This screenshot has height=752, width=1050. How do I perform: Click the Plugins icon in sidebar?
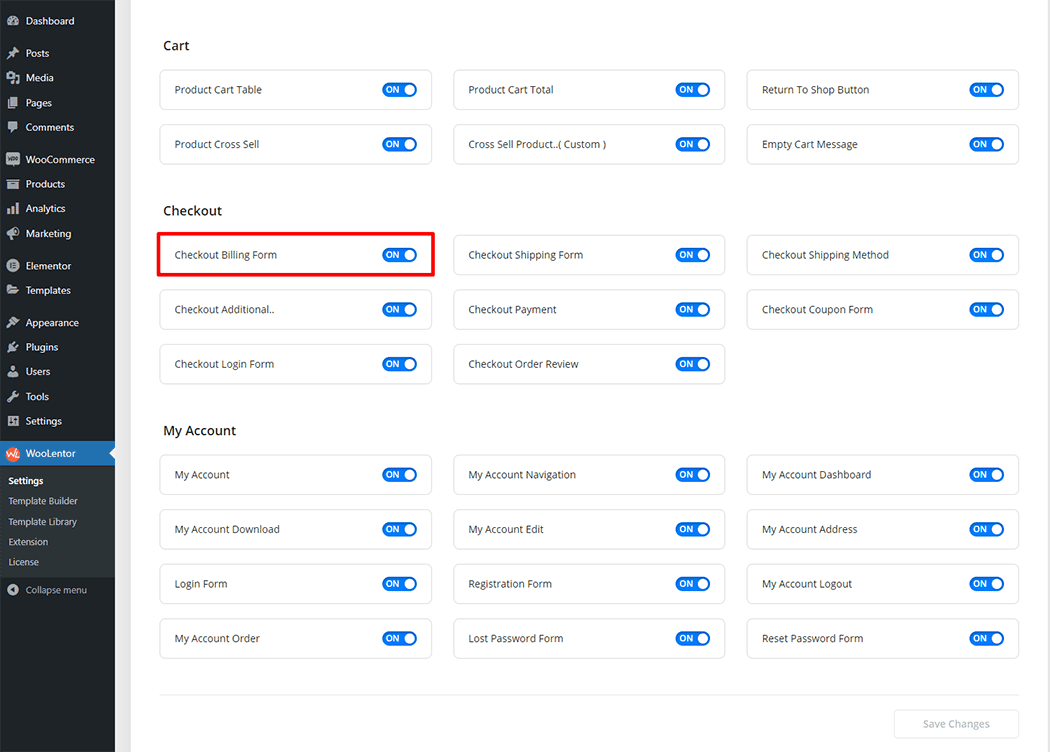[13, 347]
